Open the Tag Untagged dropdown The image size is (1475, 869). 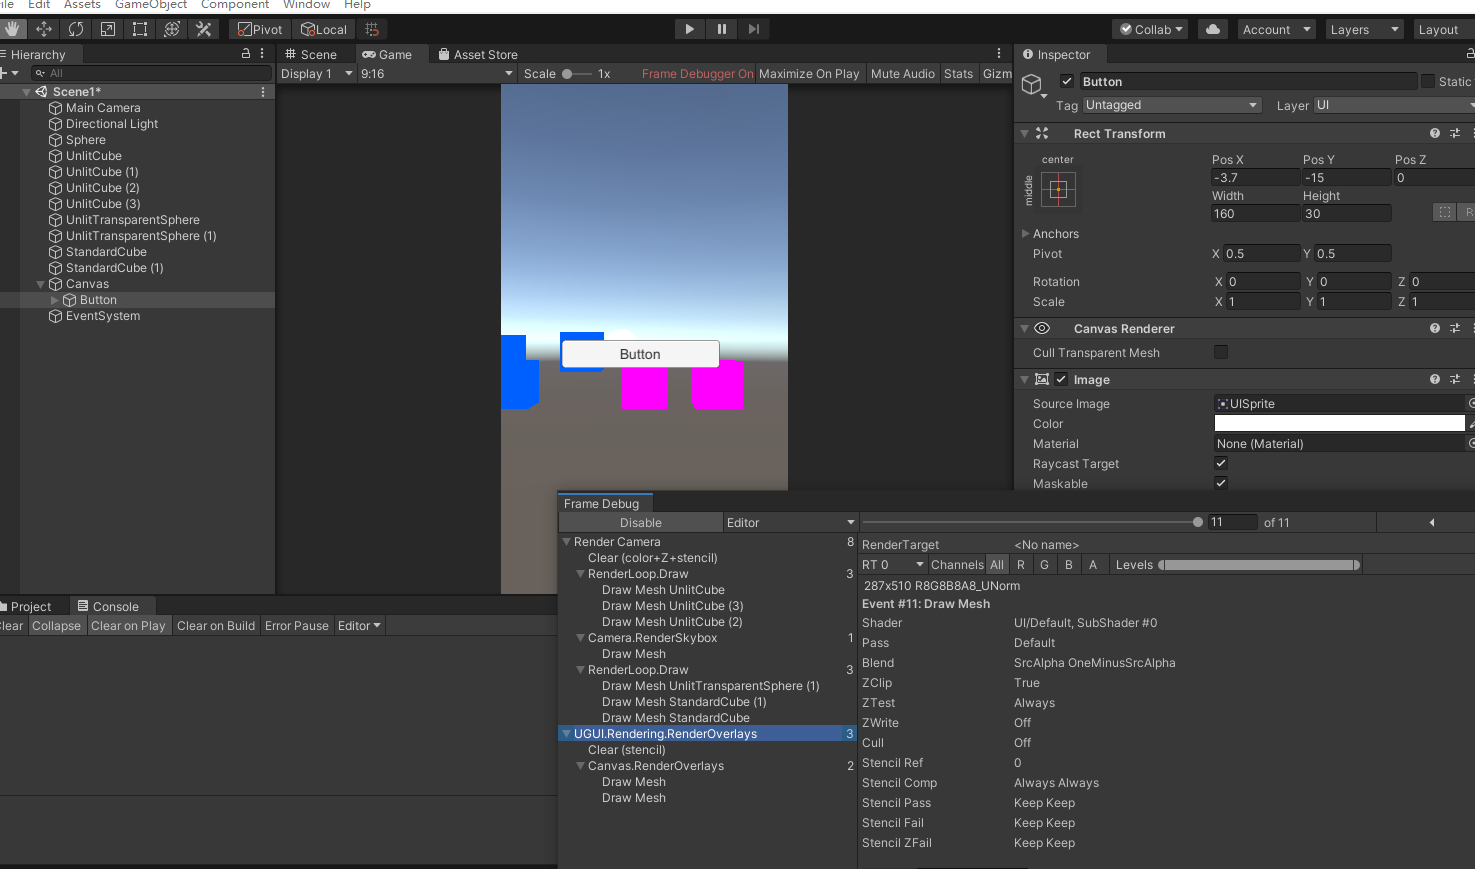(1171, 105)
